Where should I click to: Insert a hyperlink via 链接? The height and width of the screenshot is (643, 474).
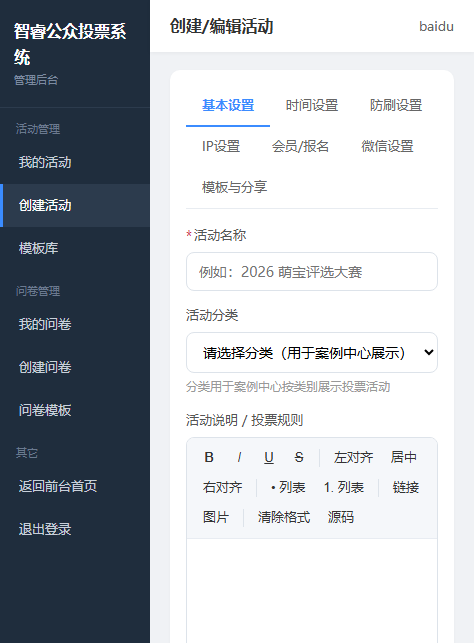(x=406, y=487)
